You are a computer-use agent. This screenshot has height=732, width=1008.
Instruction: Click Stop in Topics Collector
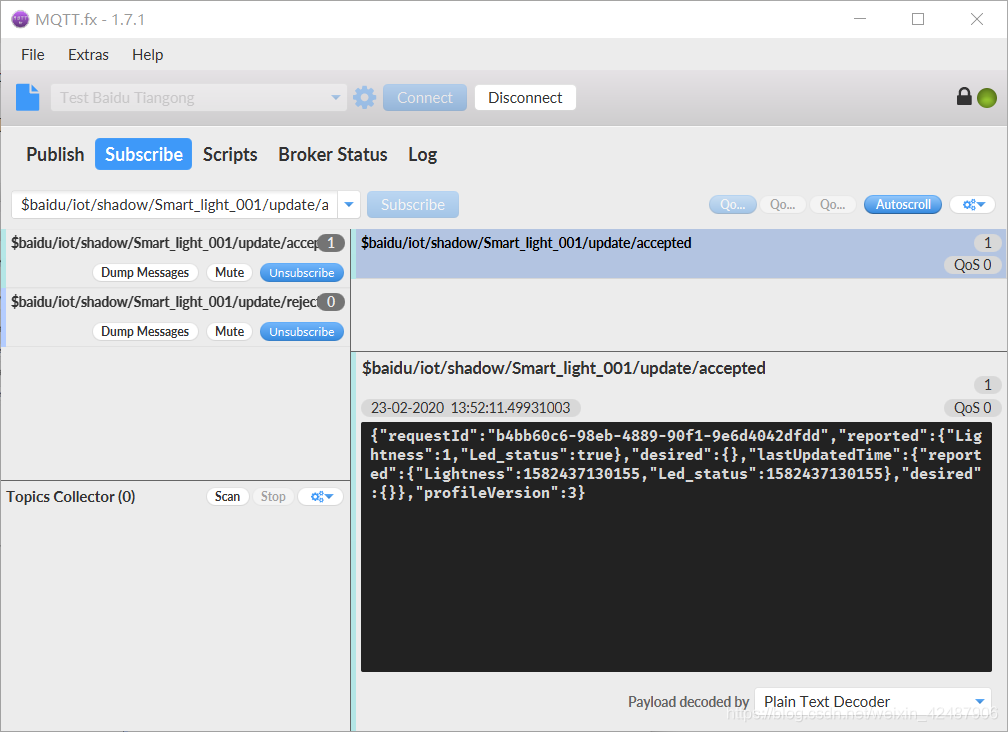pos(273,497)
